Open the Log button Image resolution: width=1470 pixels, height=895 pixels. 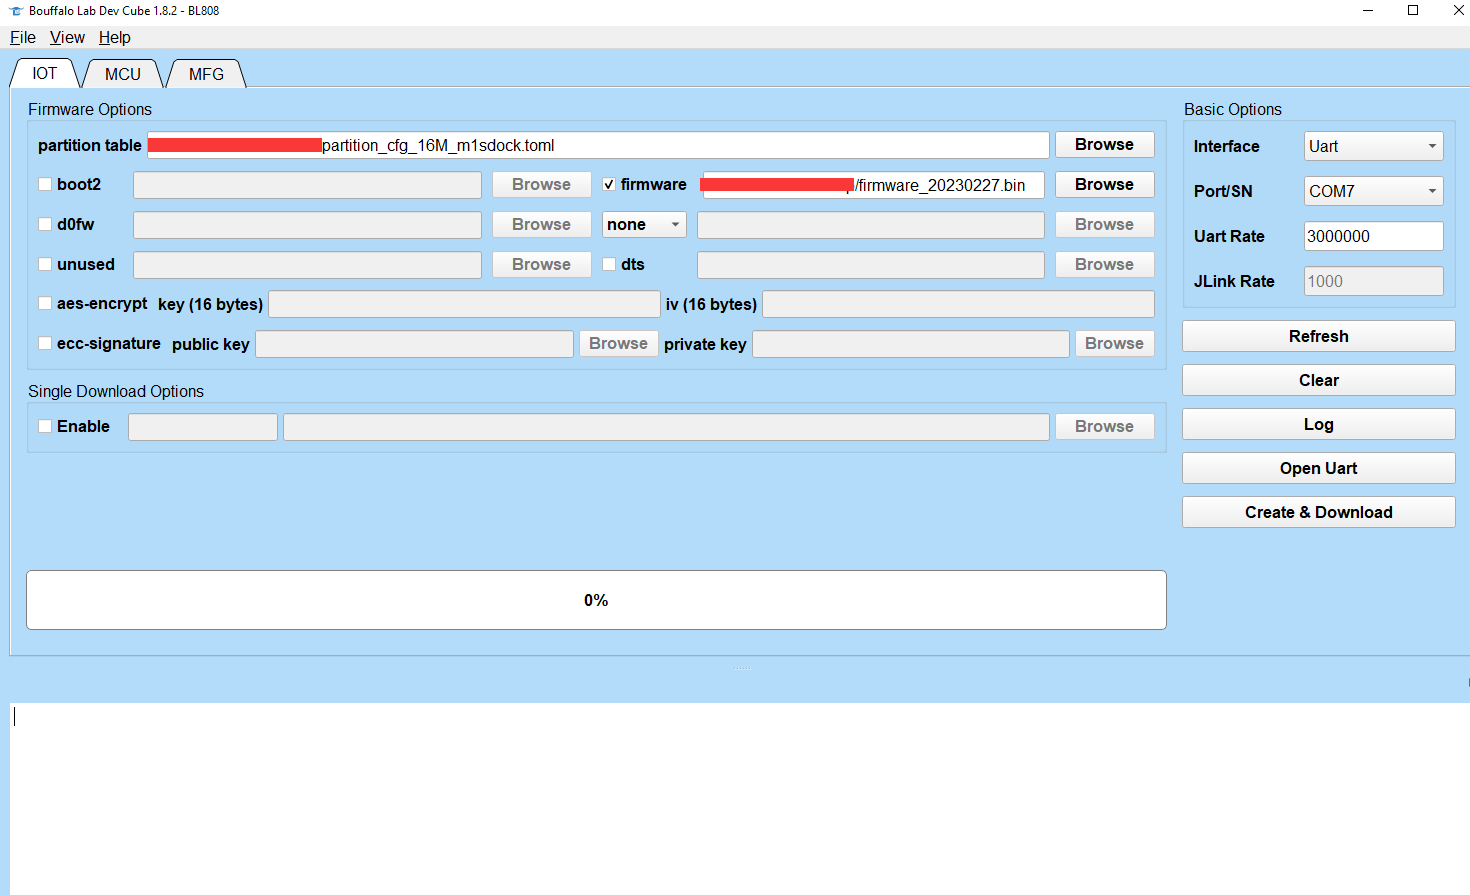click(x=1318, y=424)
